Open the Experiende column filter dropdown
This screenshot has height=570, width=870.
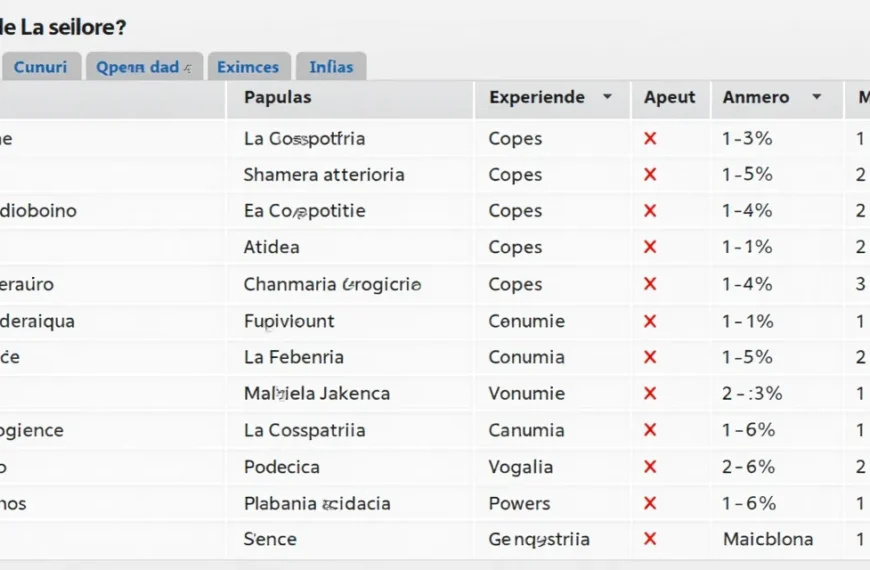(607, 98)
